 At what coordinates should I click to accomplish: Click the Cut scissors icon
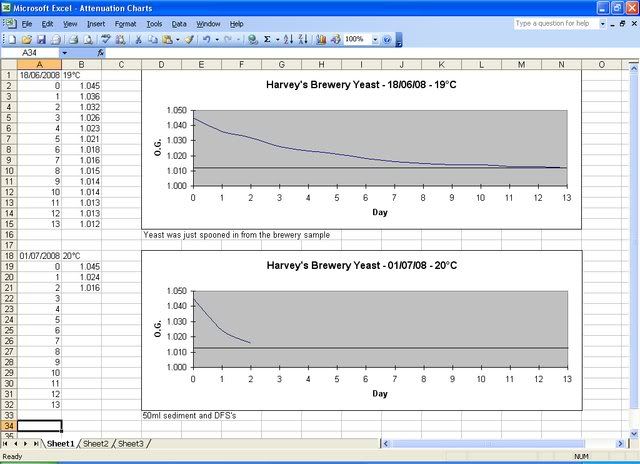[x=138, y=40]
